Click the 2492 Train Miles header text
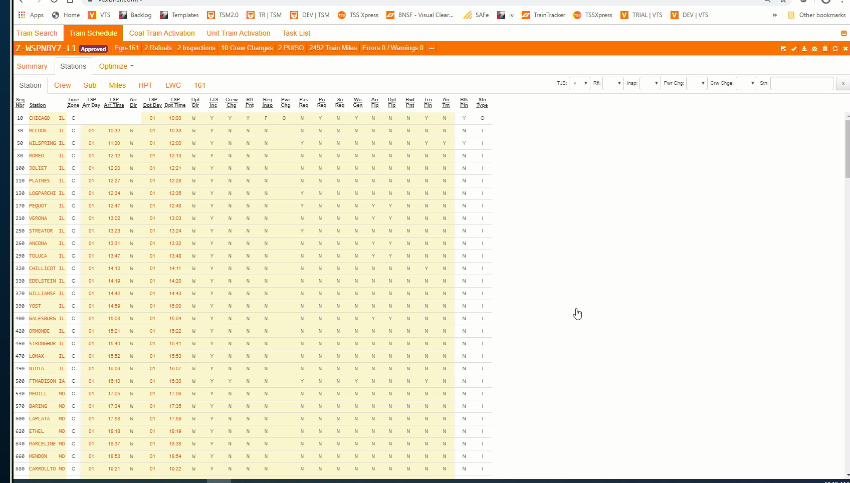Viewport: 850px width, 483px height. pos(333,48)
